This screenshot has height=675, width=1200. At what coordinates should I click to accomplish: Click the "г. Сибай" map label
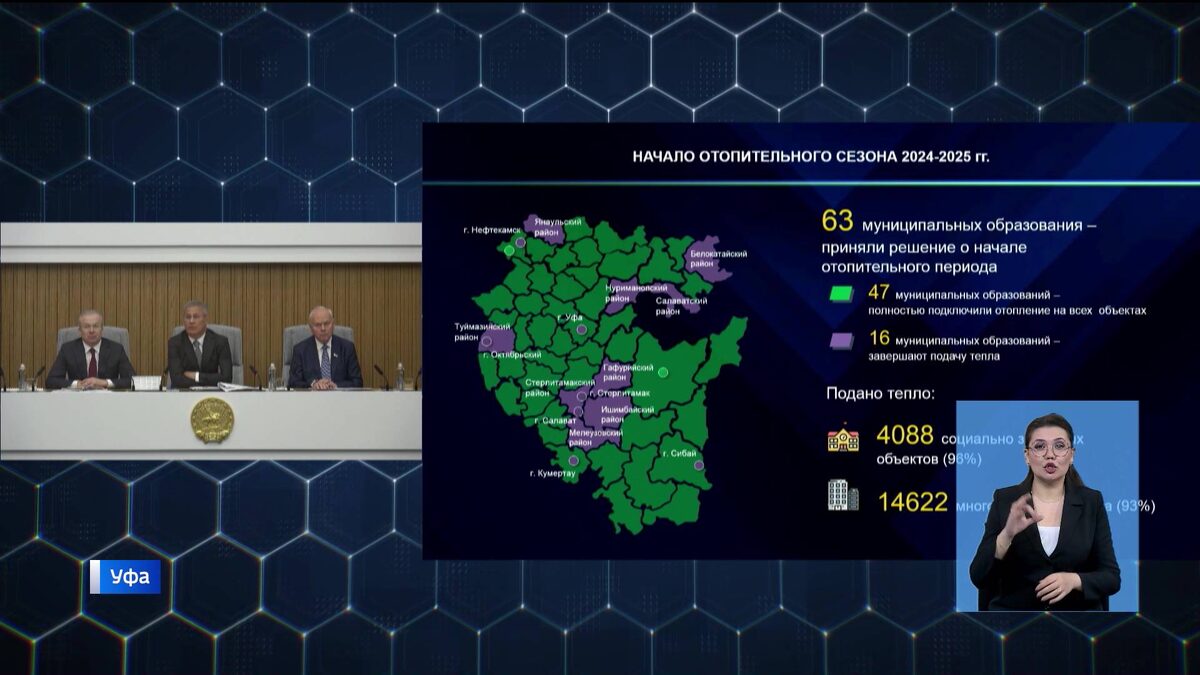[679, 453]
